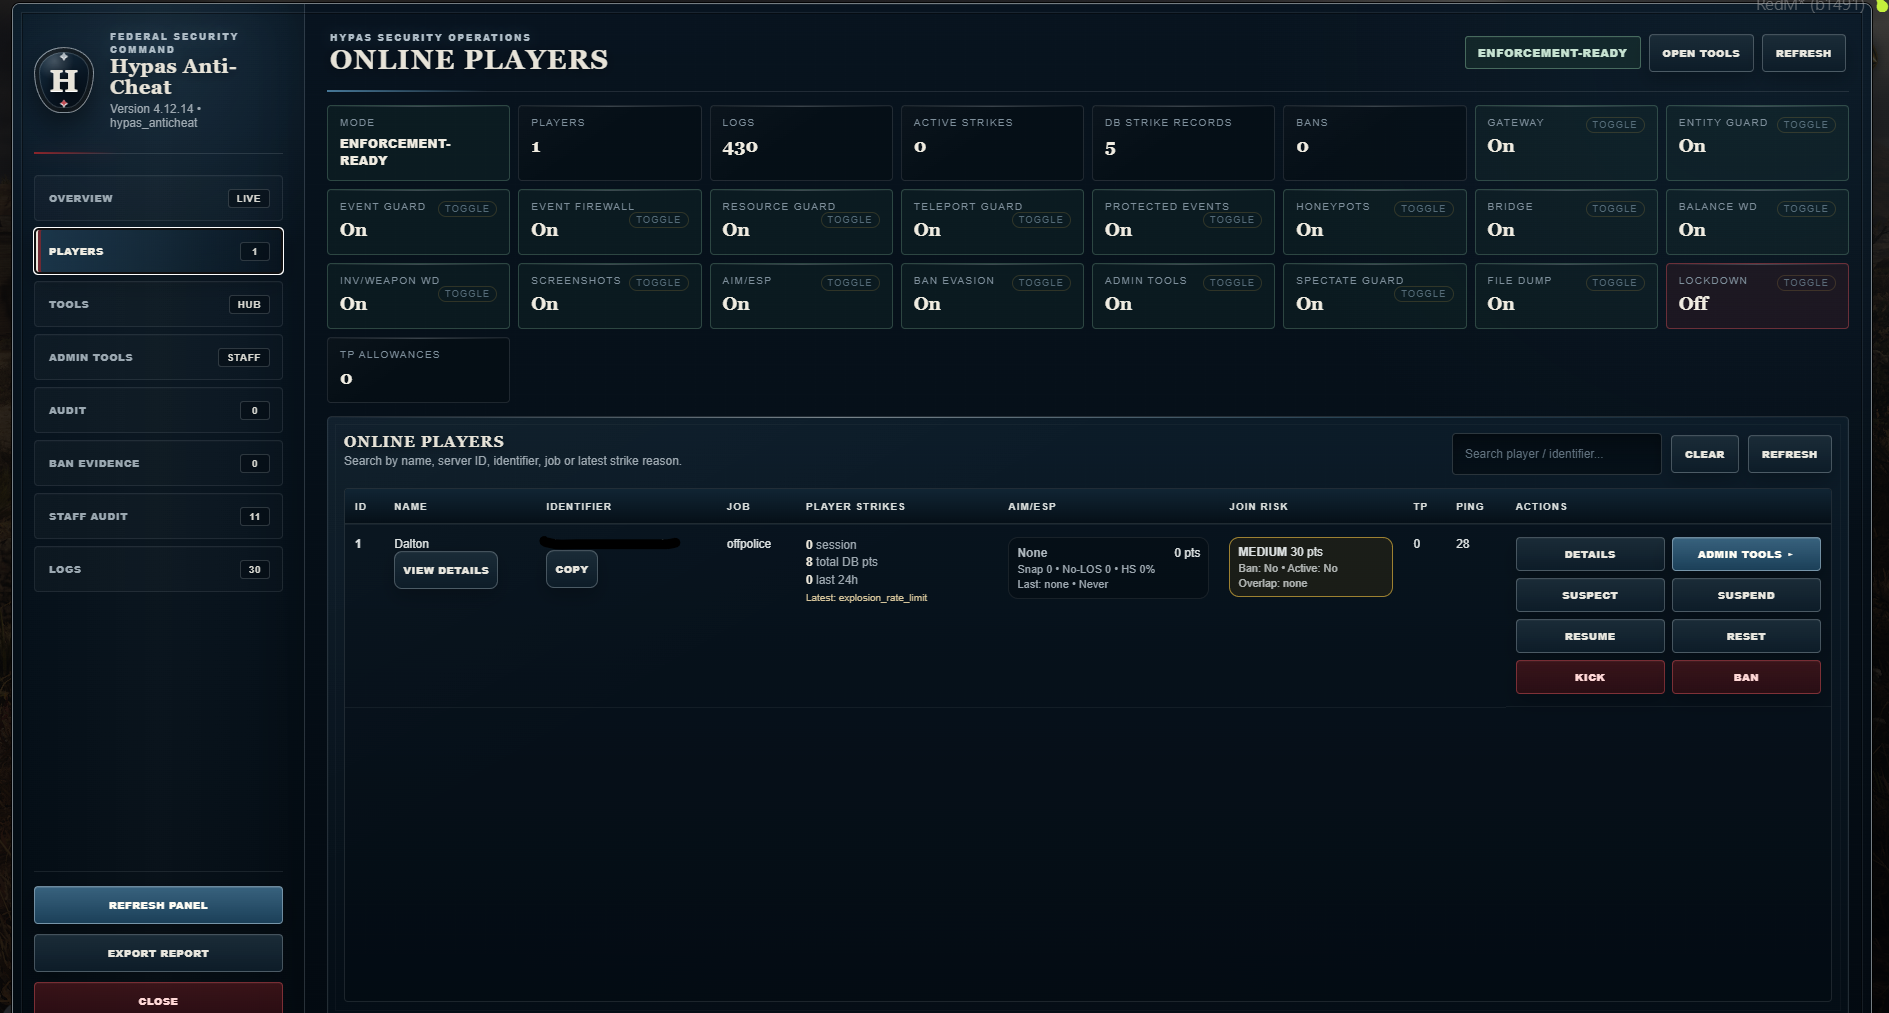The image size is (1889, 1013).
Task: Suspend player Dalton
Action: point(1746,595)
